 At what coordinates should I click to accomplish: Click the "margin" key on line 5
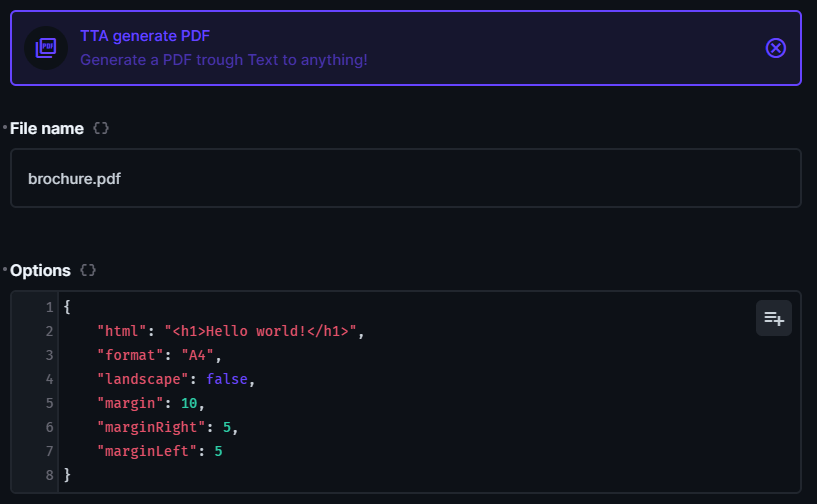click(130, 403)
